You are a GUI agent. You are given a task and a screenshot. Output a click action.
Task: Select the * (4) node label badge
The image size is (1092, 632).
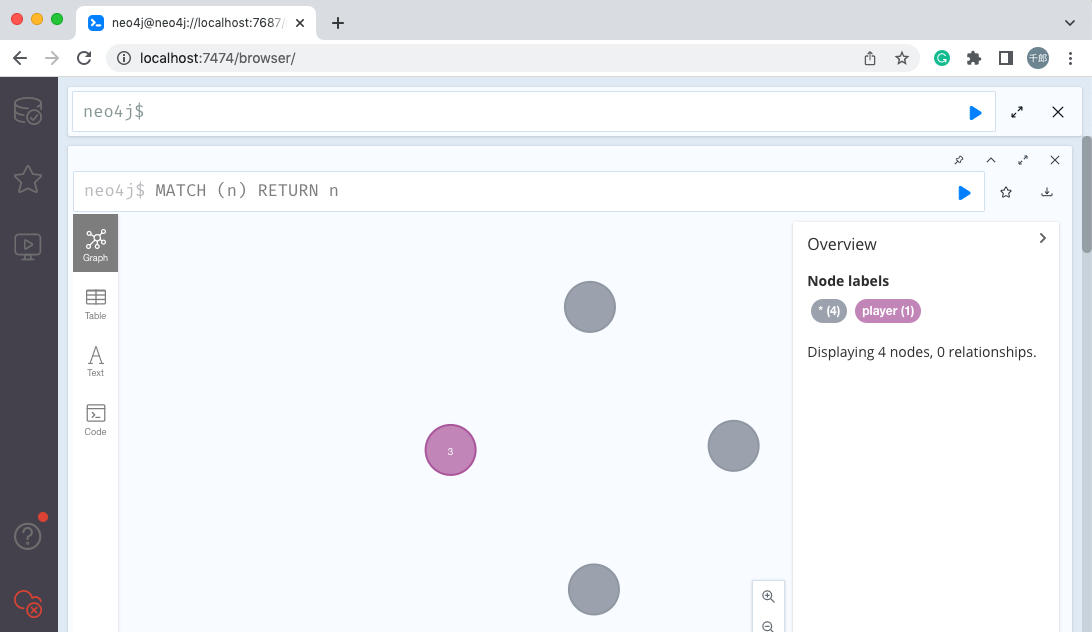click(x=829, y=311)
